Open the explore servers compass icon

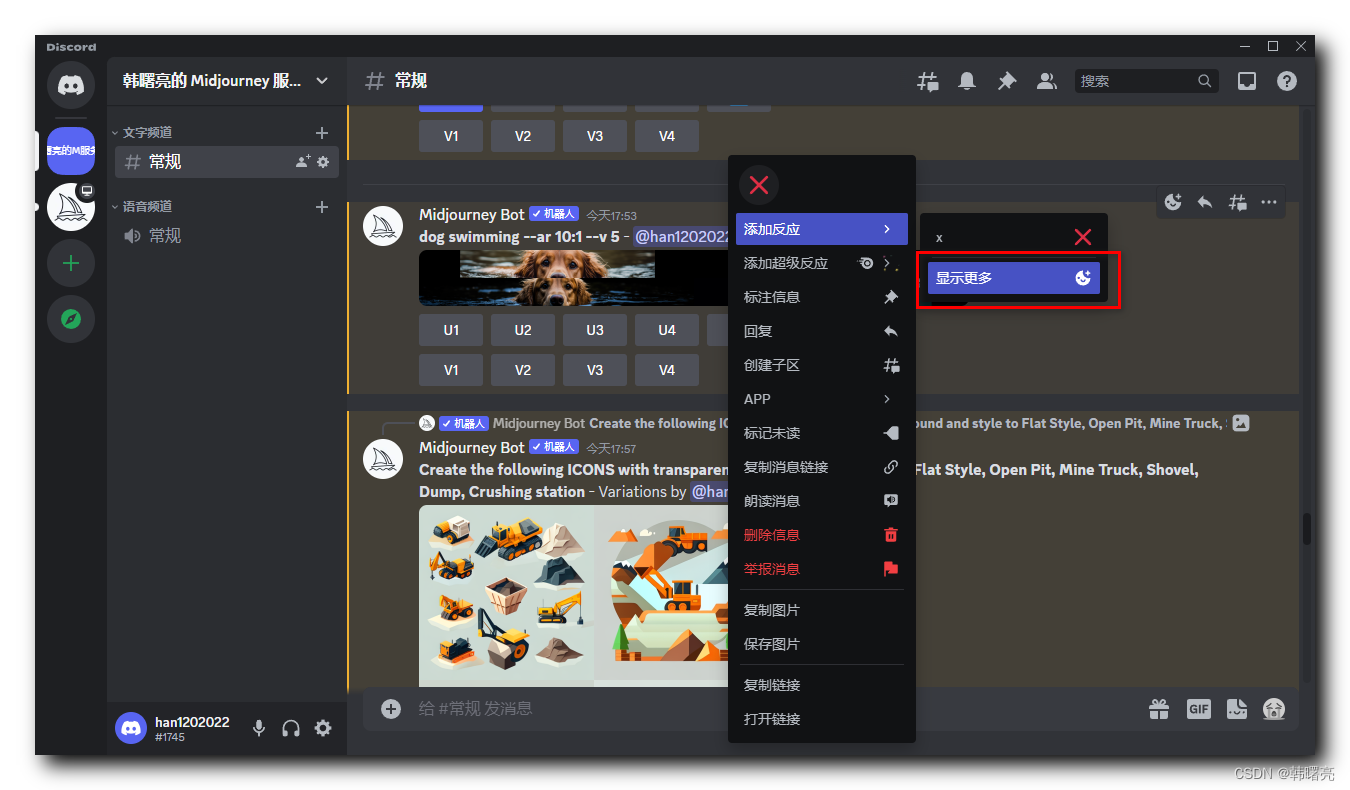[71, 320]
